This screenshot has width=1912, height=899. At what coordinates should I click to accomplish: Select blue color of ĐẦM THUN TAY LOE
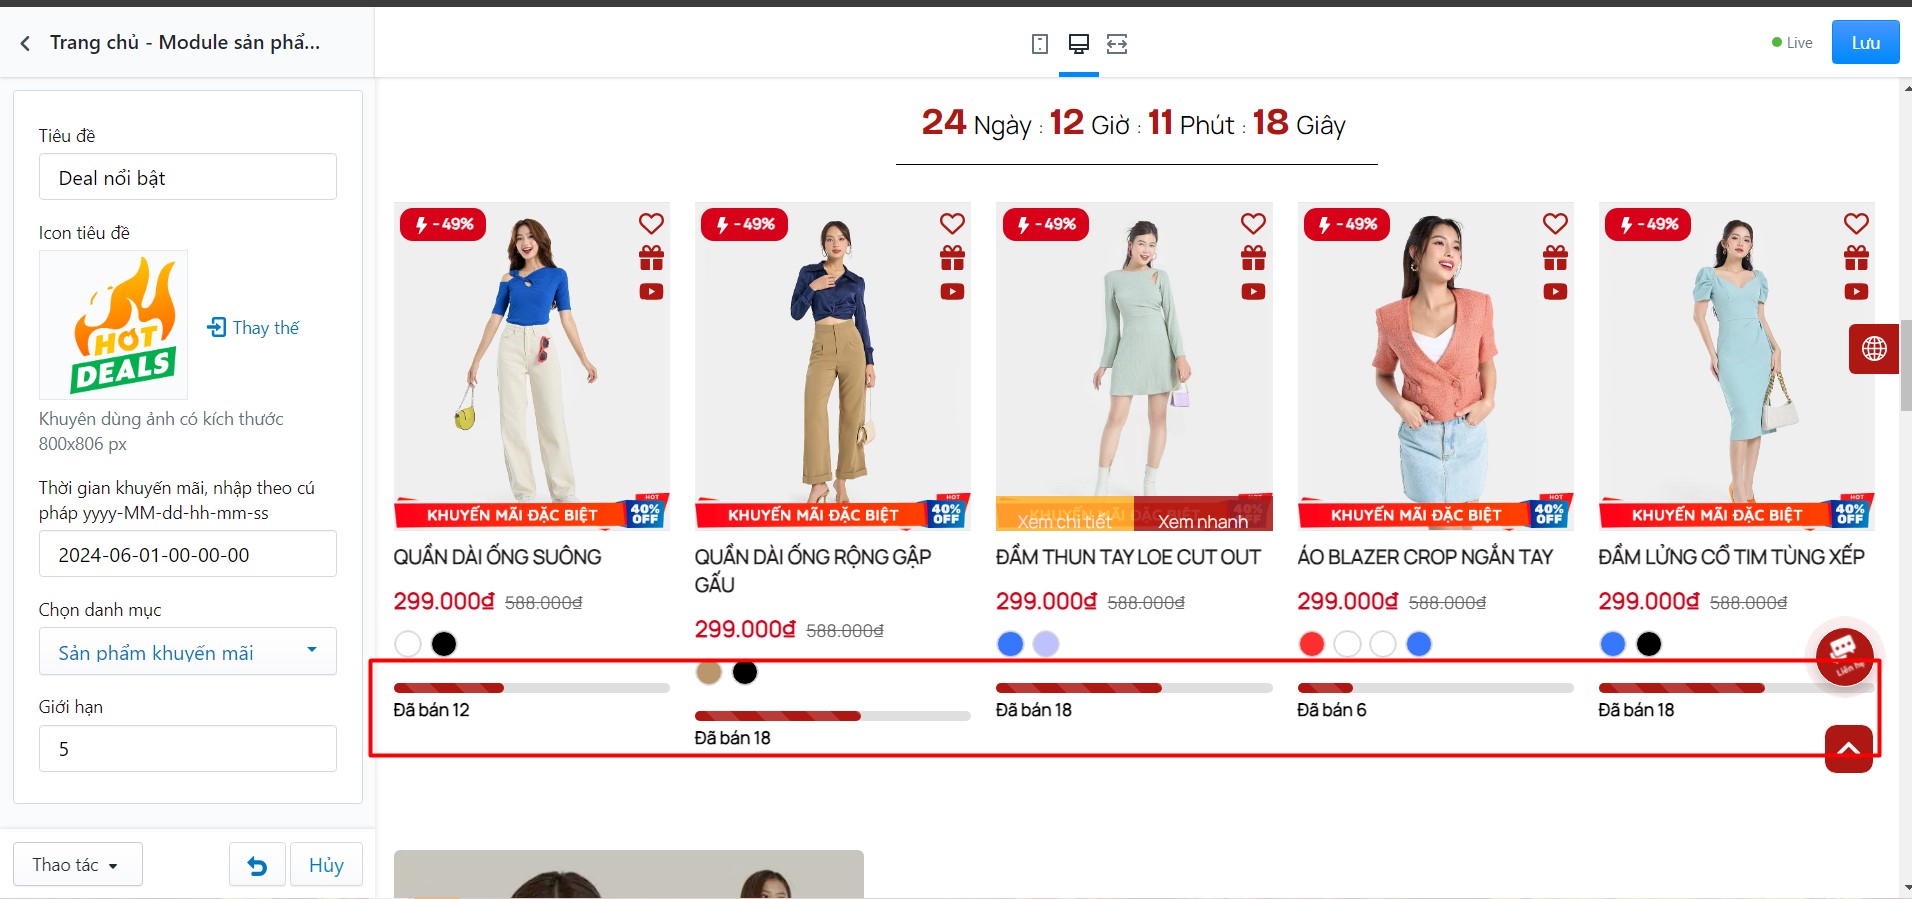(1010, 644)
